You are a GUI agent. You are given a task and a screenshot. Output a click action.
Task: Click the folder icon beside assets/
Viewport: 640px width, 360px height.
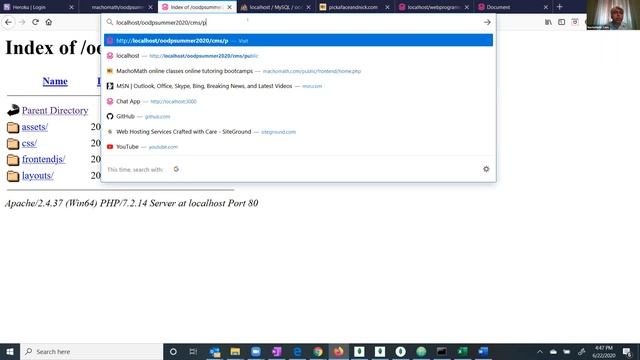tap(13, 127)
